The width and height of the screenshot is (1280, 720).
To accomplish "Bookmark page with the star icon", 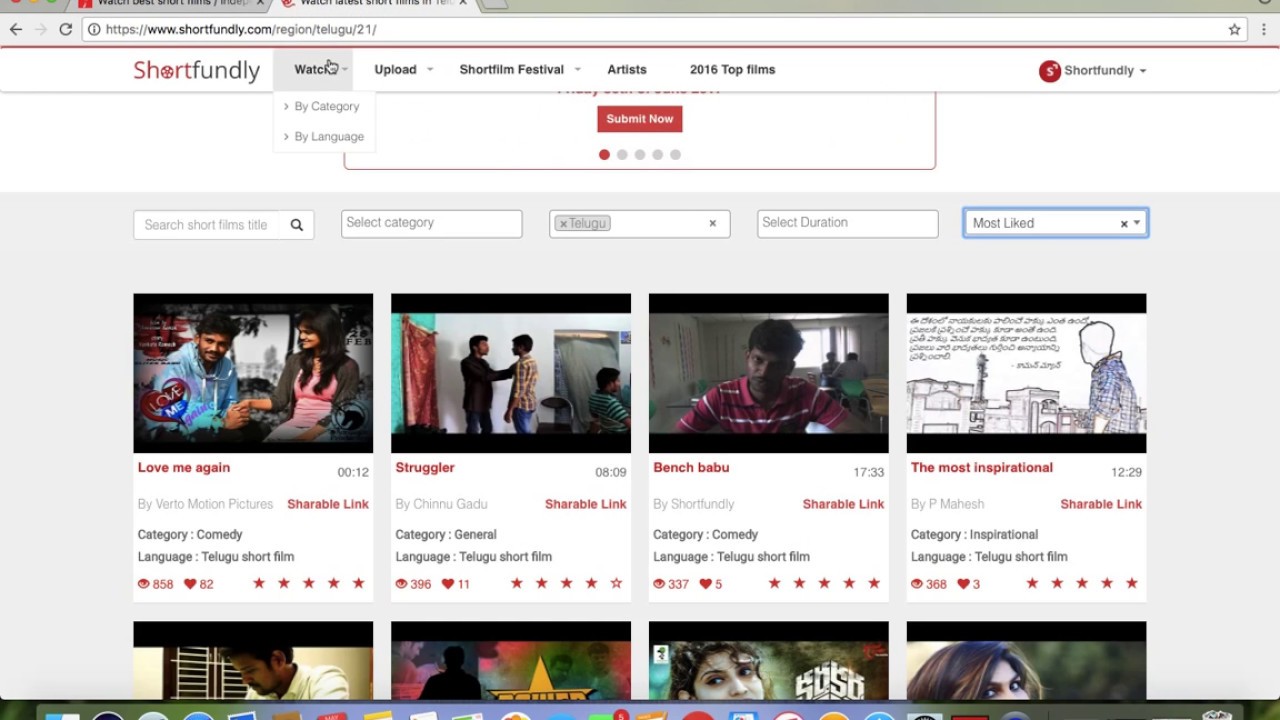I will (1235, 29).
